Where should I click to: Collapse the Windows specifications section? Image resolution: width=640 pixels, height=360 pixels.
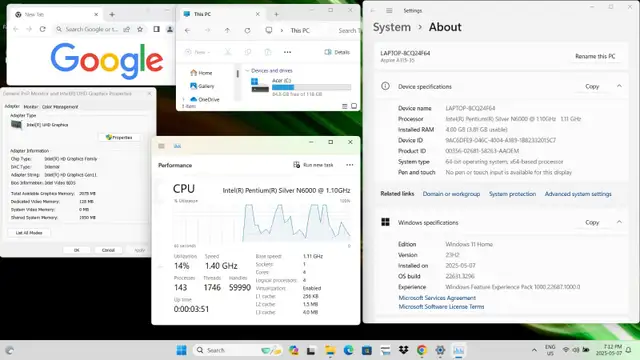pyautogui.click(x=619, y=222)
